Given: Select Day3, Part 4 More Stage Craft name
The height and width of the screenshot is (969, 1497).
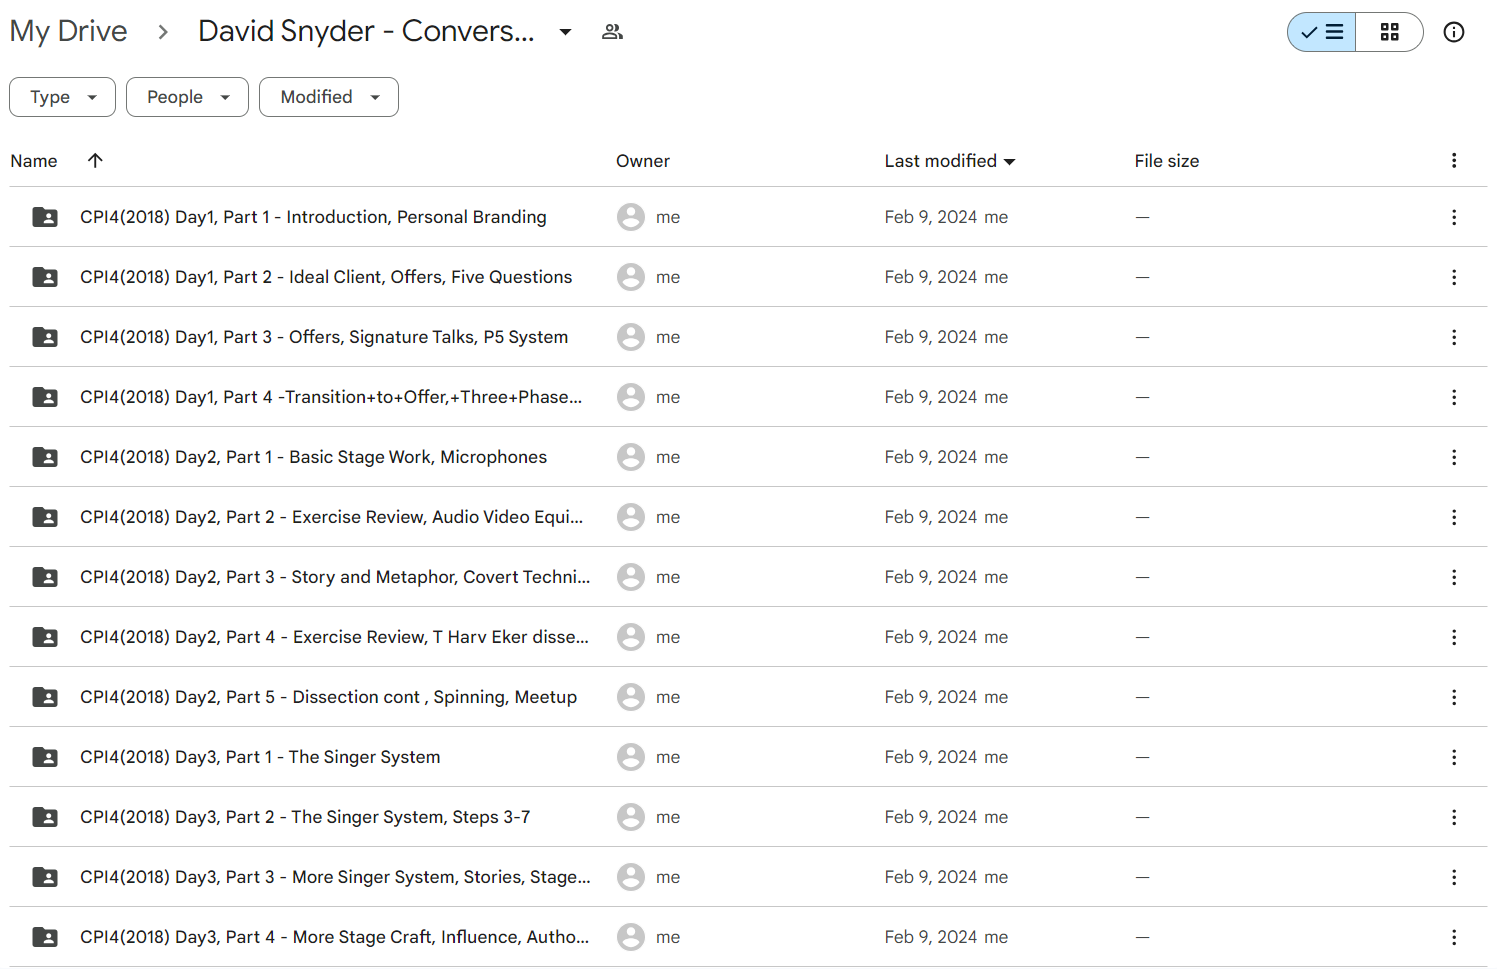Looking at the screenshot, I should point(335,937).
